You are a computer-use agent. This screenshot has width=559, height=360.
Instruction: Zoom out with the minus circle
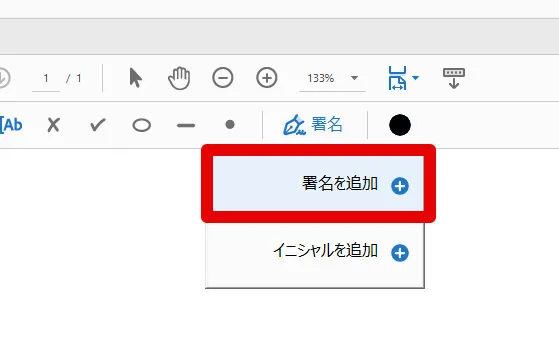coord(223,78)
